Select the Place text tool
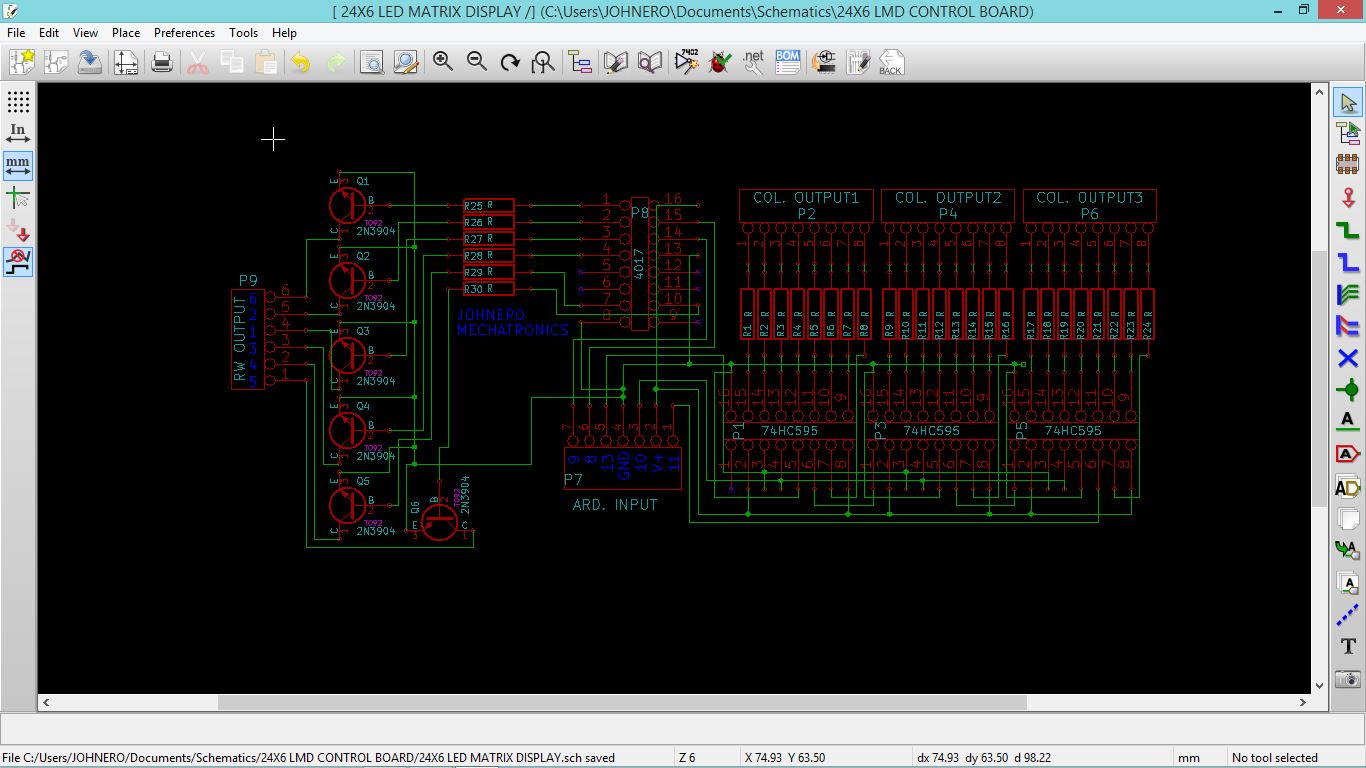Image resolution: width=1366 pixels, height=768 pixels. coord(1348,646)
